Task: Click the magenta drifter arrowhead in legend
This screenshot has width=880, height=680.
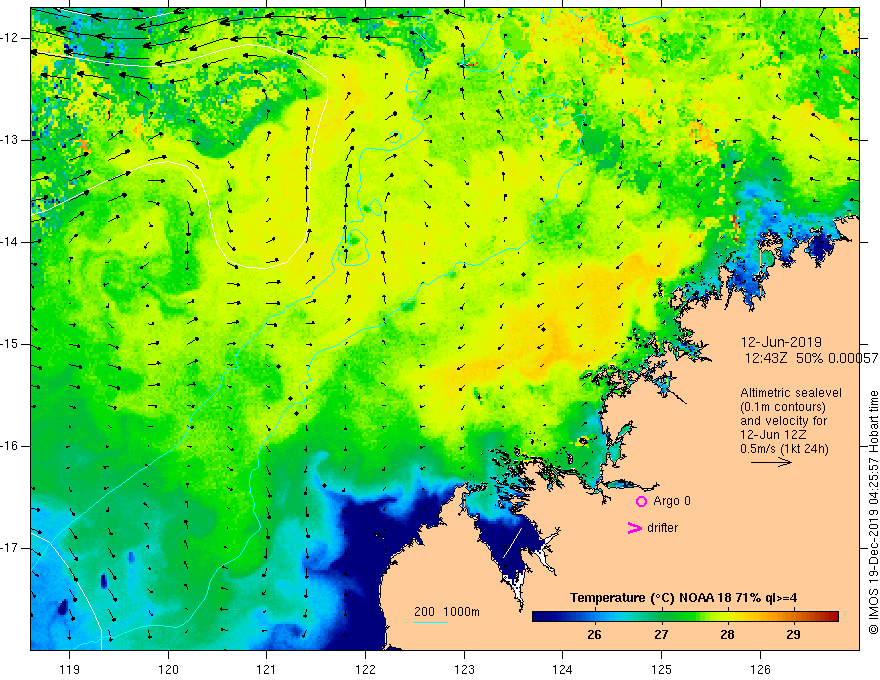Action: pos(635,528)
